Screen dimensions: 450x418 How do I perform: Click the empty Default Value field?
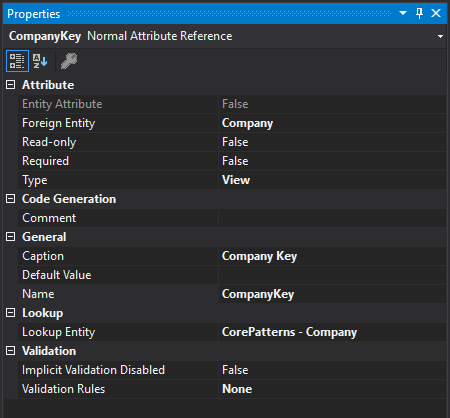[x=332, y=275]
